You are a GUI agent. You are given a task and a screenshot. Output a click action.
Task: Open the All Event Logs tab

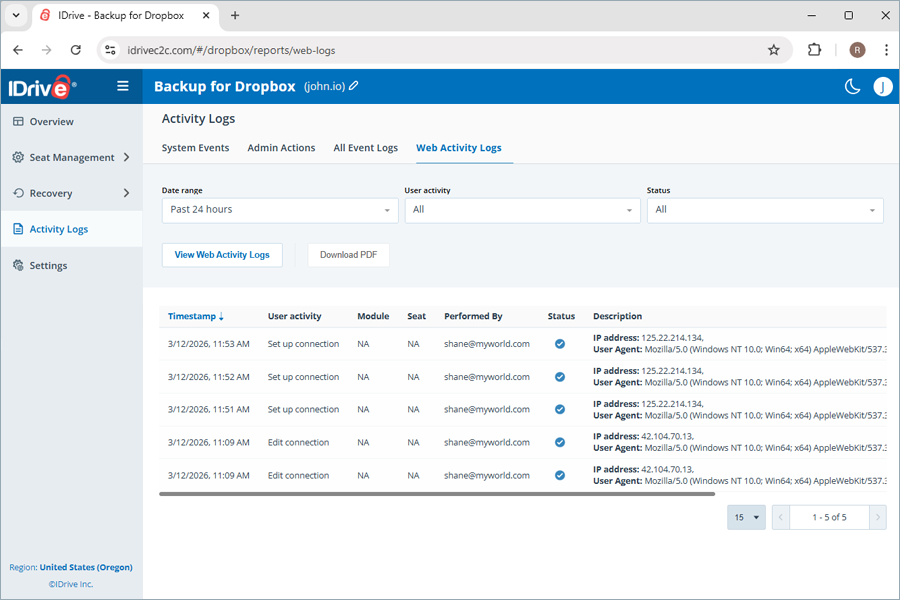point(365,147)
